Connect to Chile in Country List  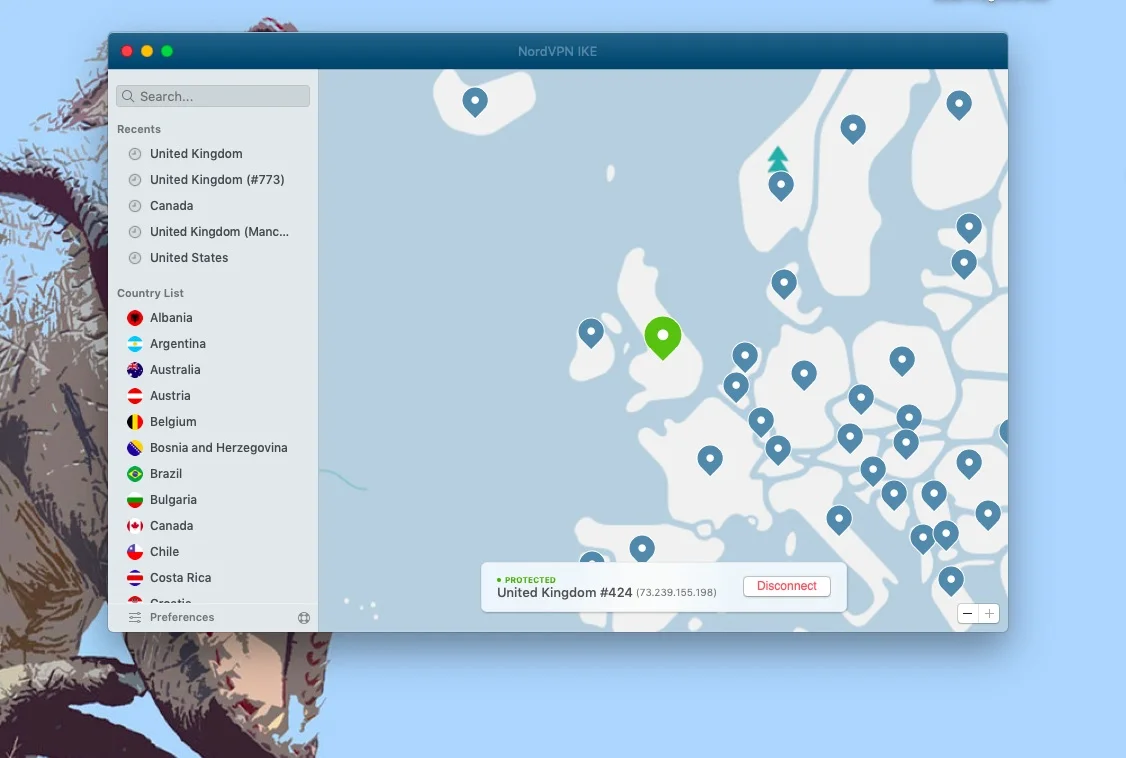point(164,552)
